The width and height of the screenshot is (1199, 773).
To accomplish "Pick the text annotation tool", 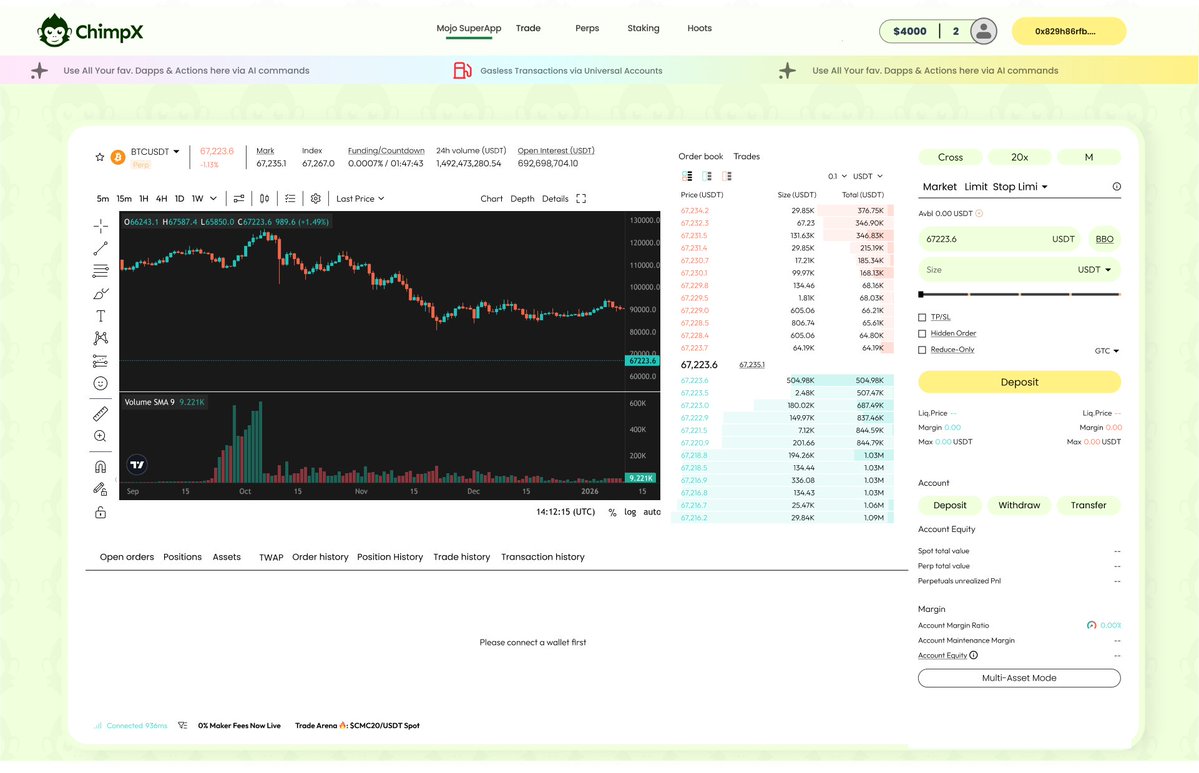I will click(100, 315).
